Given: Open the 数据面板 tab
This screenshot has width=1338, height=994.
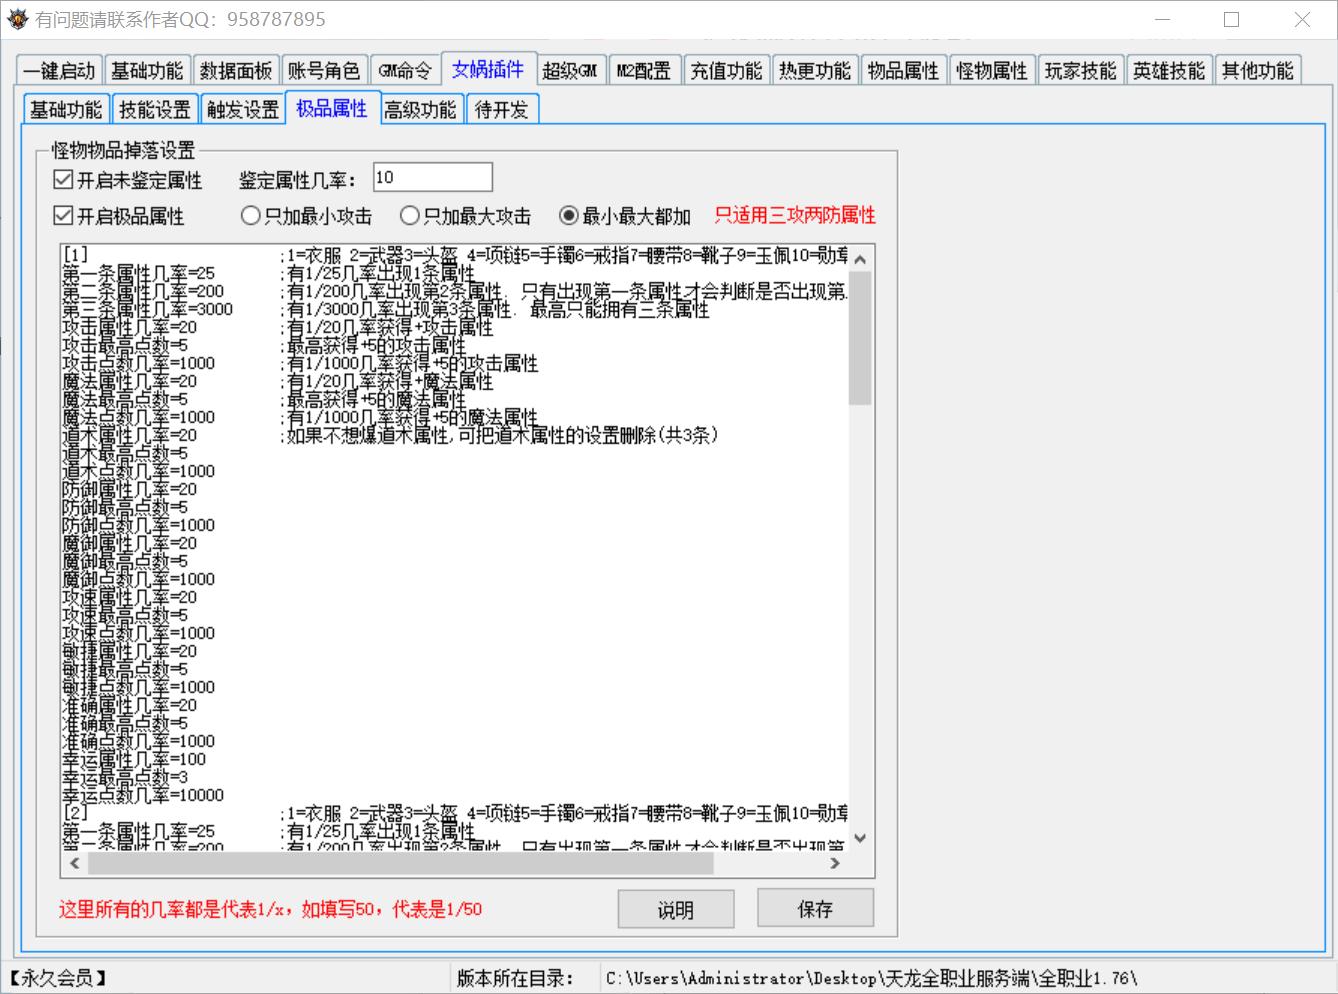Looking at the screenshot, I should pyautogui.click(x=236, y=70).
